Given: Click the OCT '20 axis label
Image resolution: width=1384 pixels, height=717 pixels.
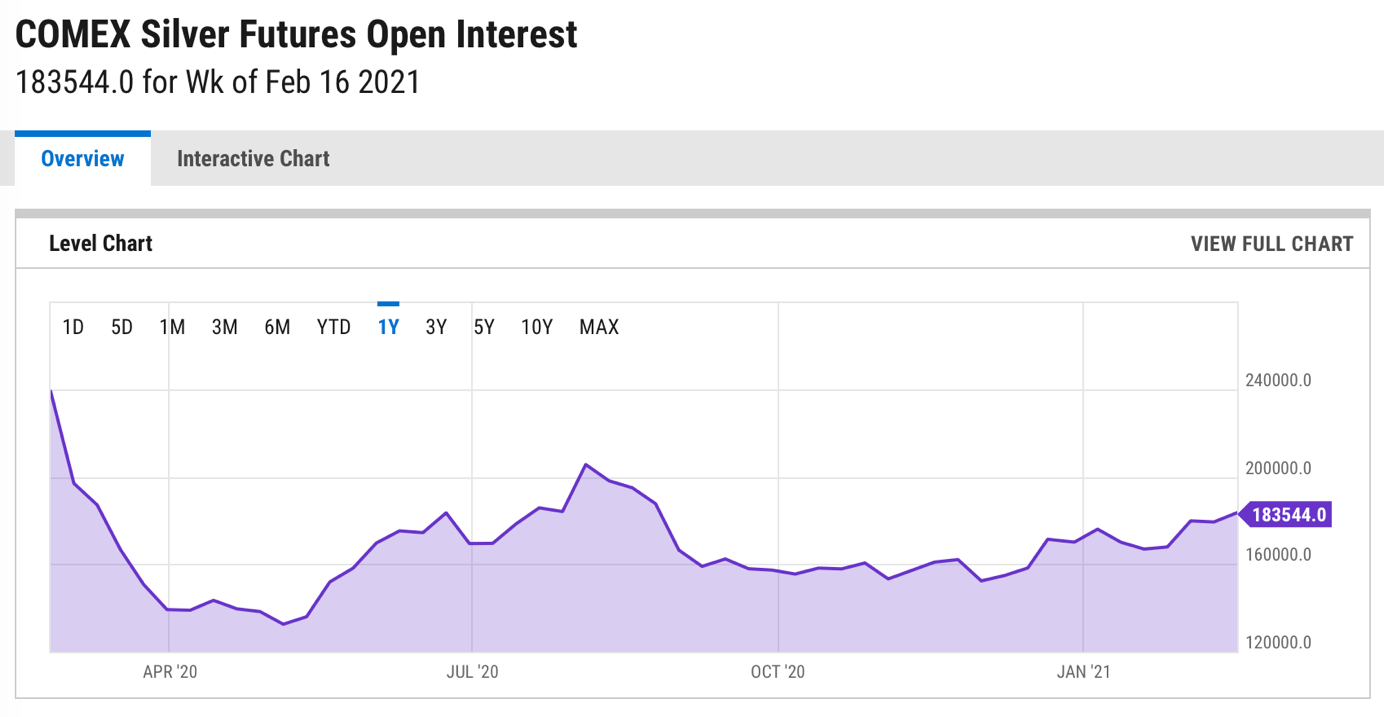Looking at the screenshot, I should pos(778,672).
